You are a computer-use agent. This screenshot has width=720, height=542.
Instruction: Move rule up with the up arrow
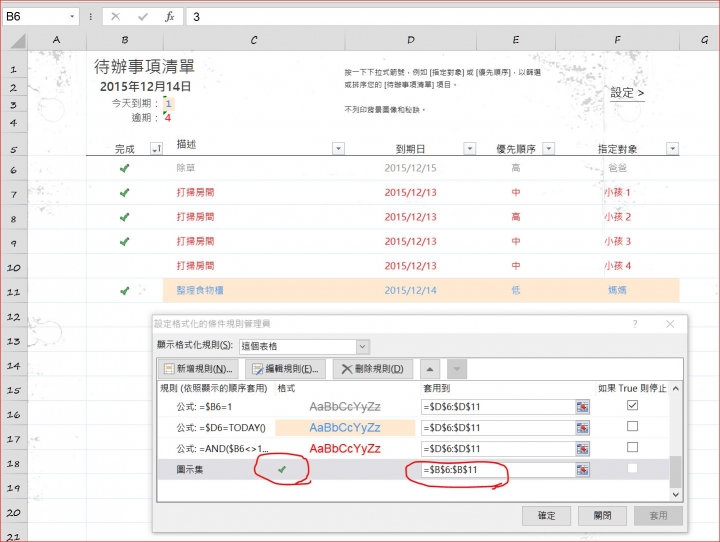431,369
